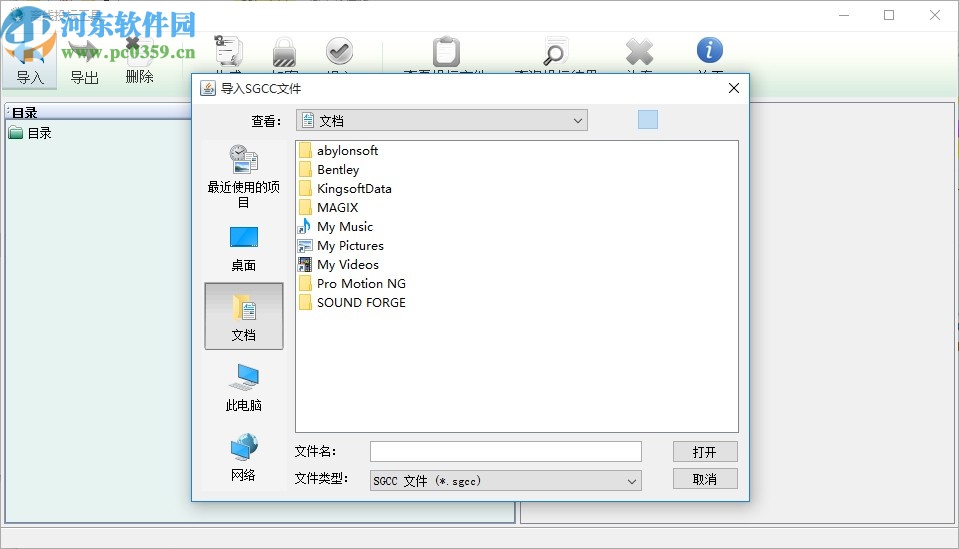This screenshot has height=549, width=959.
Task: Click the magnifier query toolbar icon
Action: point(555,52)
